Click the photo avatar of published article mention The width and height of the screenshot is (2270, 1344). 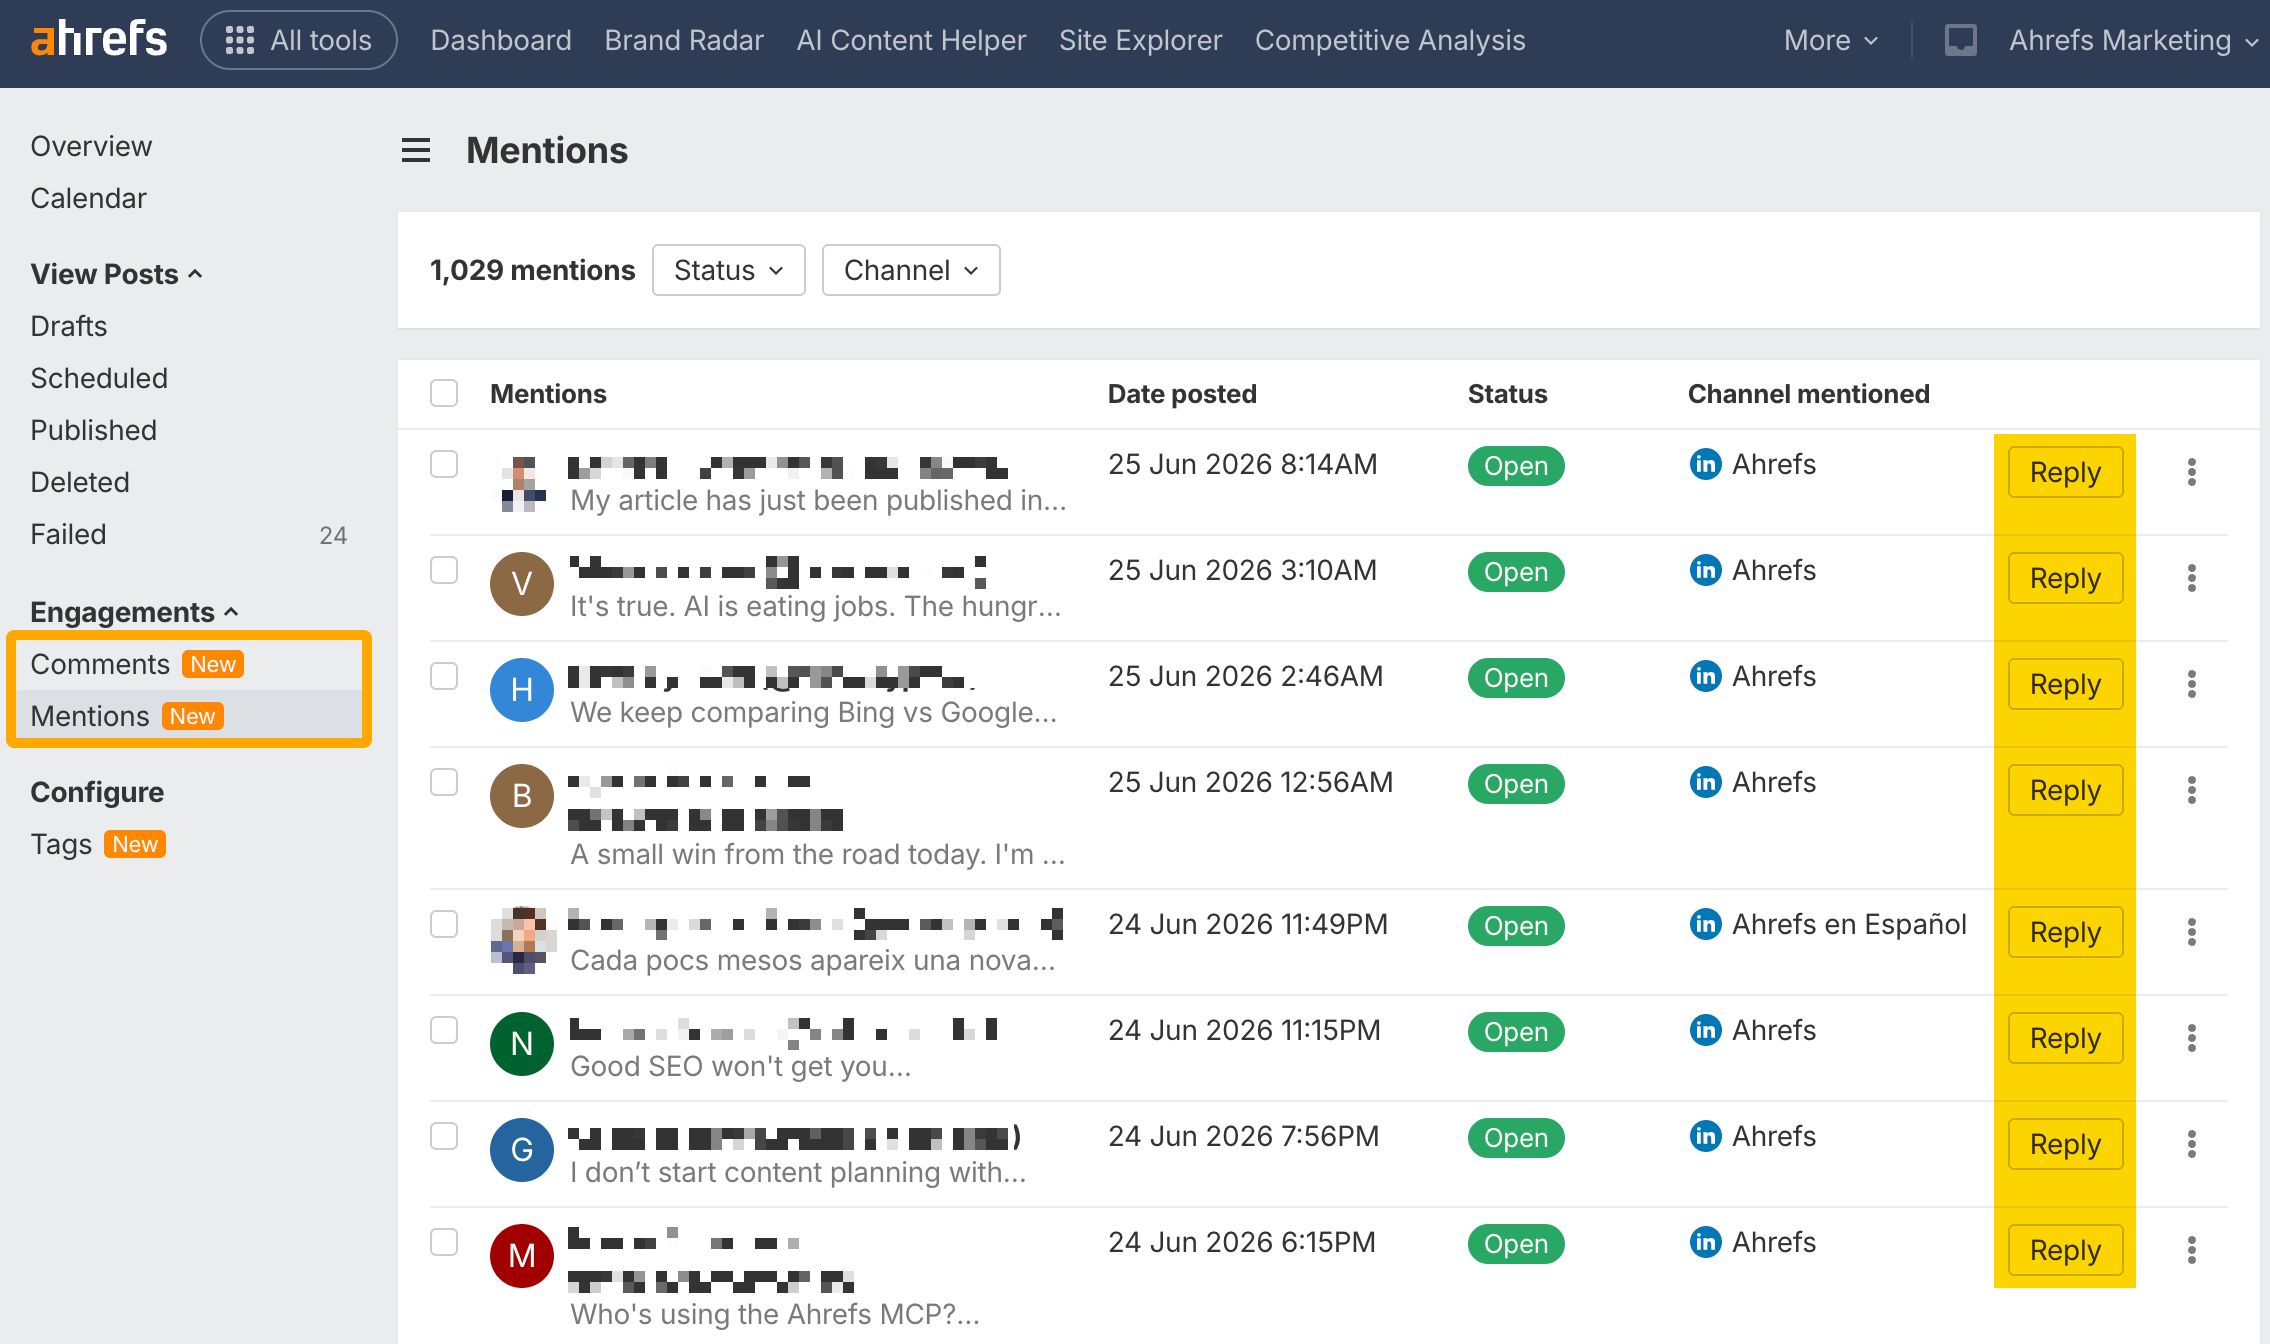click(523, 484)
